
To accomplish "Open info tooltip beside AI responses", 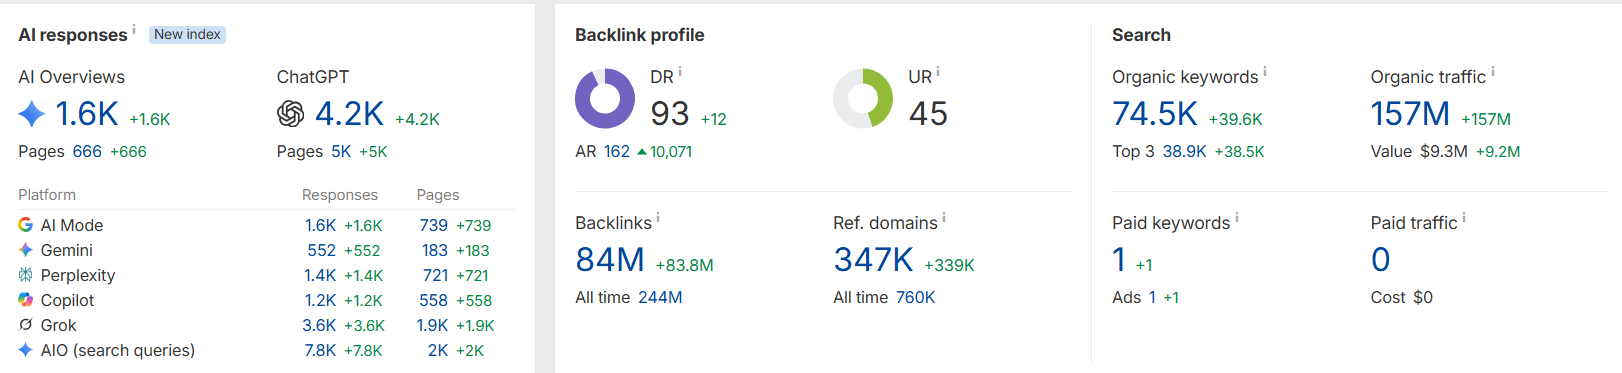I will point(134,29).
